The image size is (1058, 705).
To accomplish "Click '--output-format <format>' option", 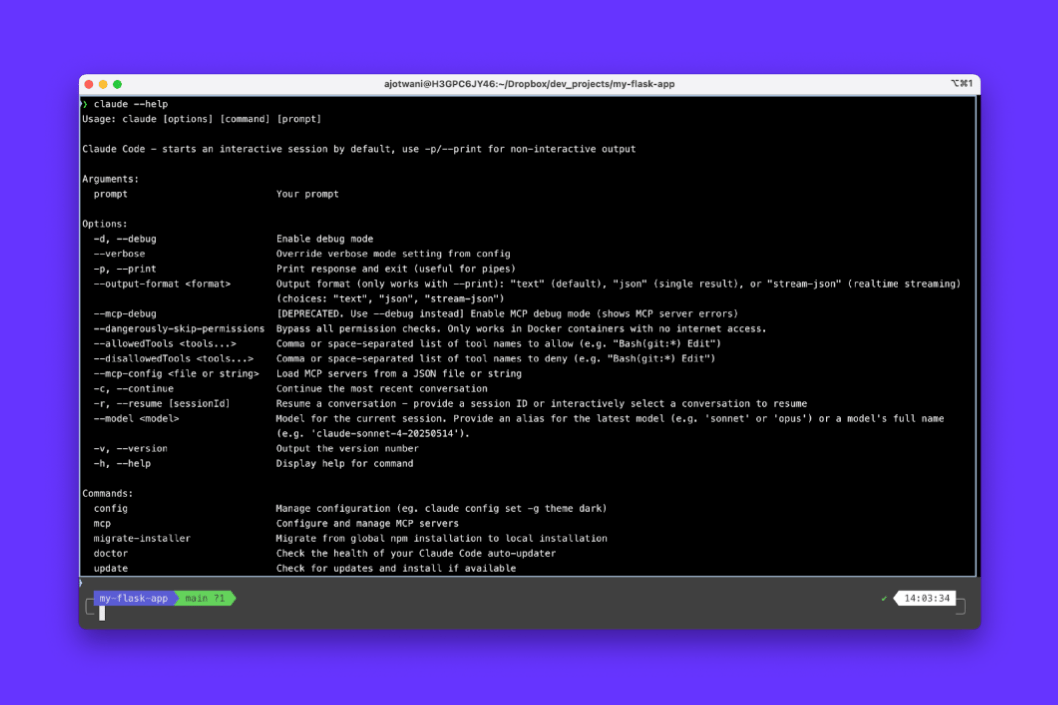I will pyautogui.click(x=162, y=284).
